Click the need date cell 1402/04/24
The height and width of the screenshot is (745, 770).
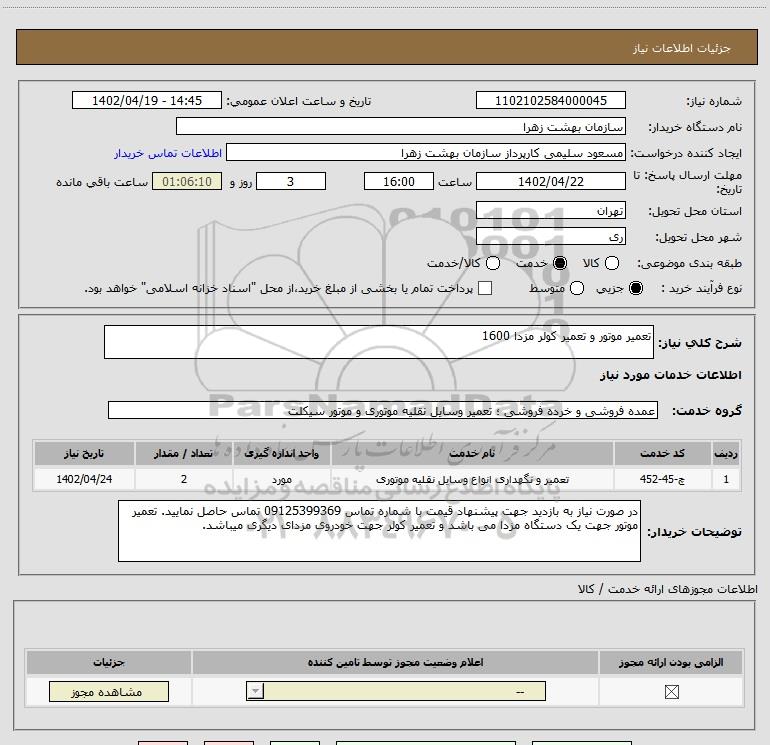(x=84, y=479)
